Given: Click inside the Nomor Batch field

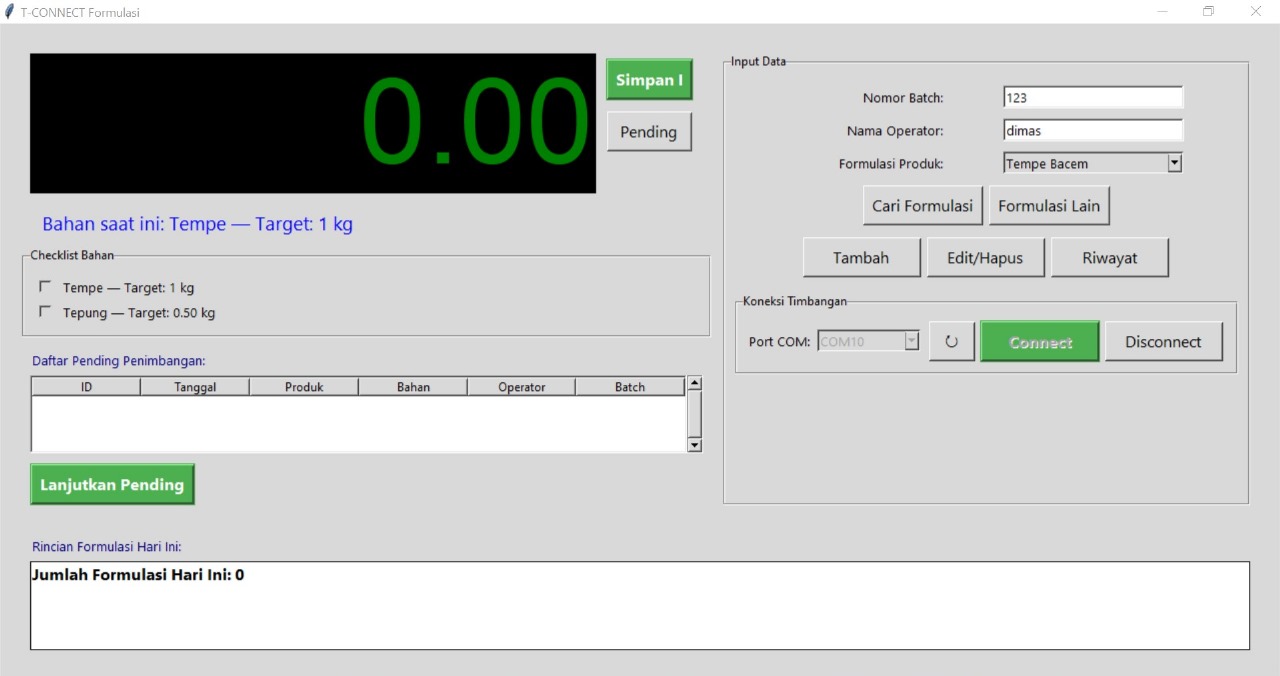Looking at the screenshot, I should click(x=1092, y=98).
